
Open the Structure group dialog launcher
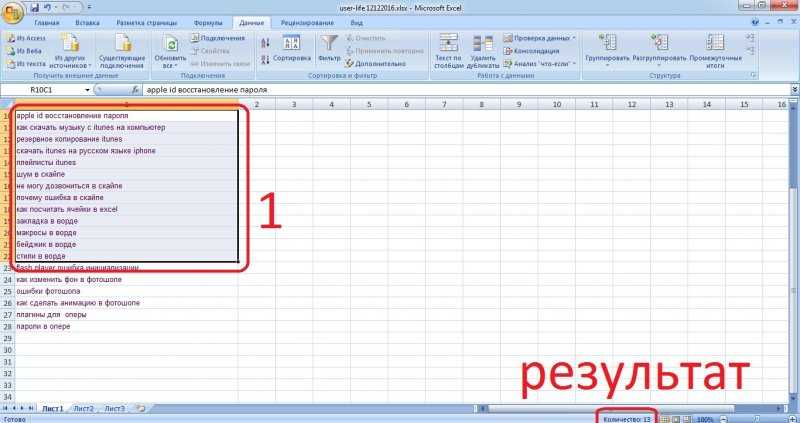point(753,76)
